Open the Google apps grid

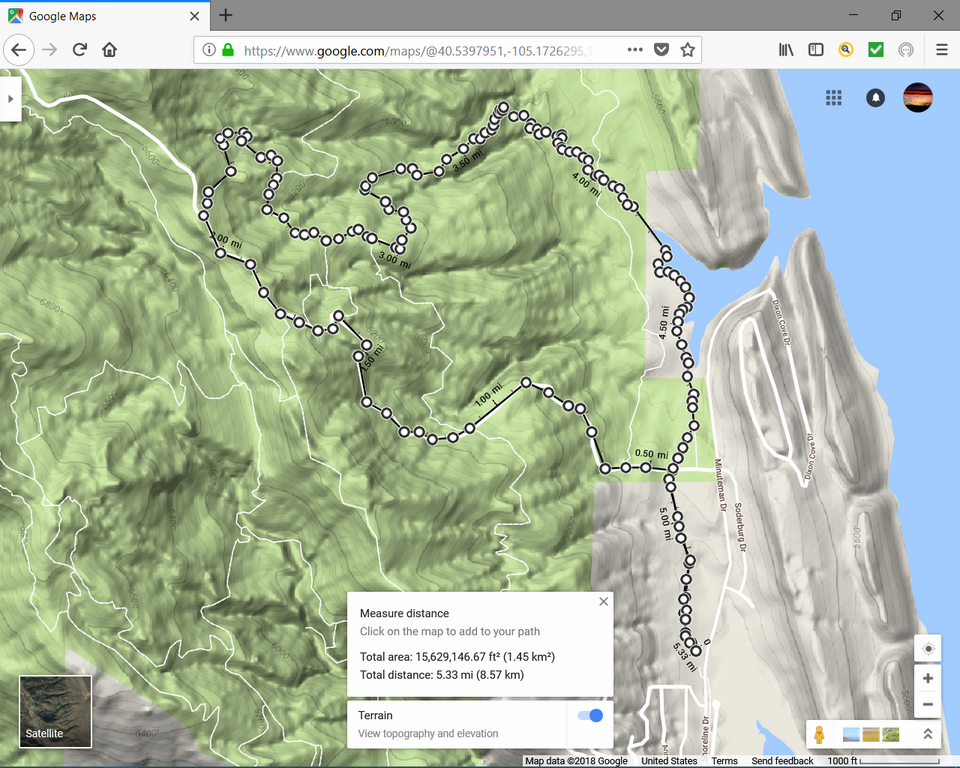click(834, 97)
